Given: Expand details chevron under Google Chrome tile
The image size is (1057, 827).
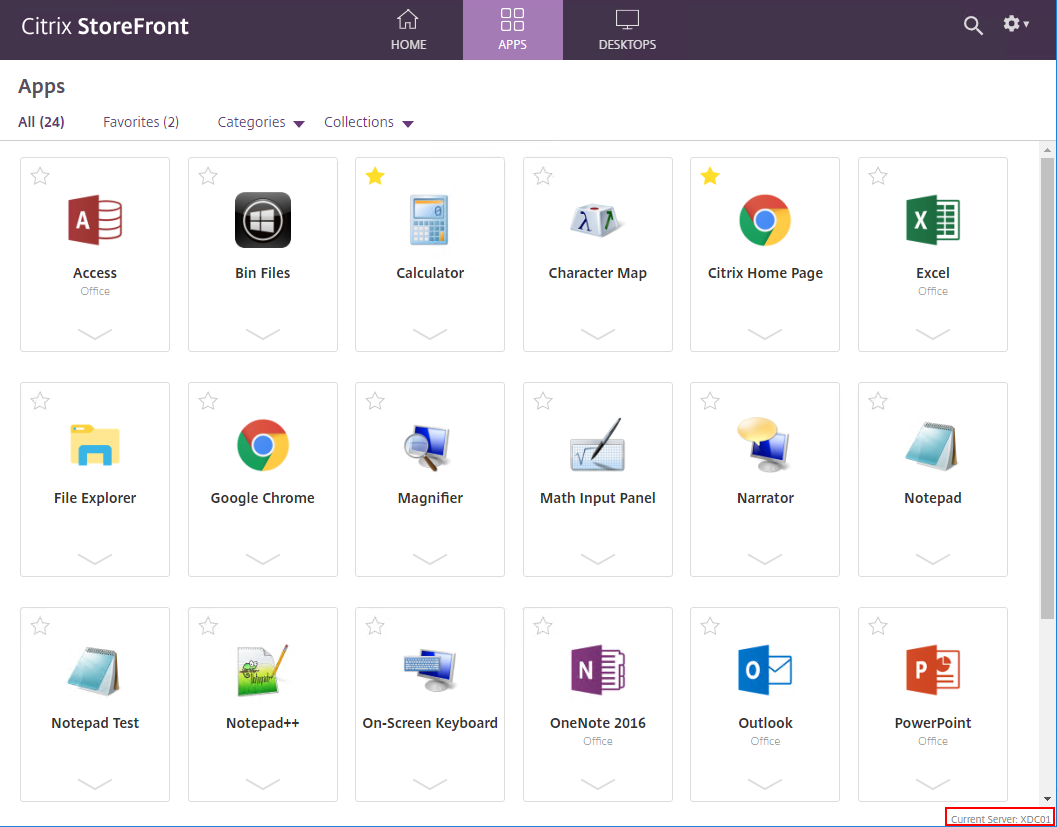Looking at the screenshot, I should (x=263, y=559).
